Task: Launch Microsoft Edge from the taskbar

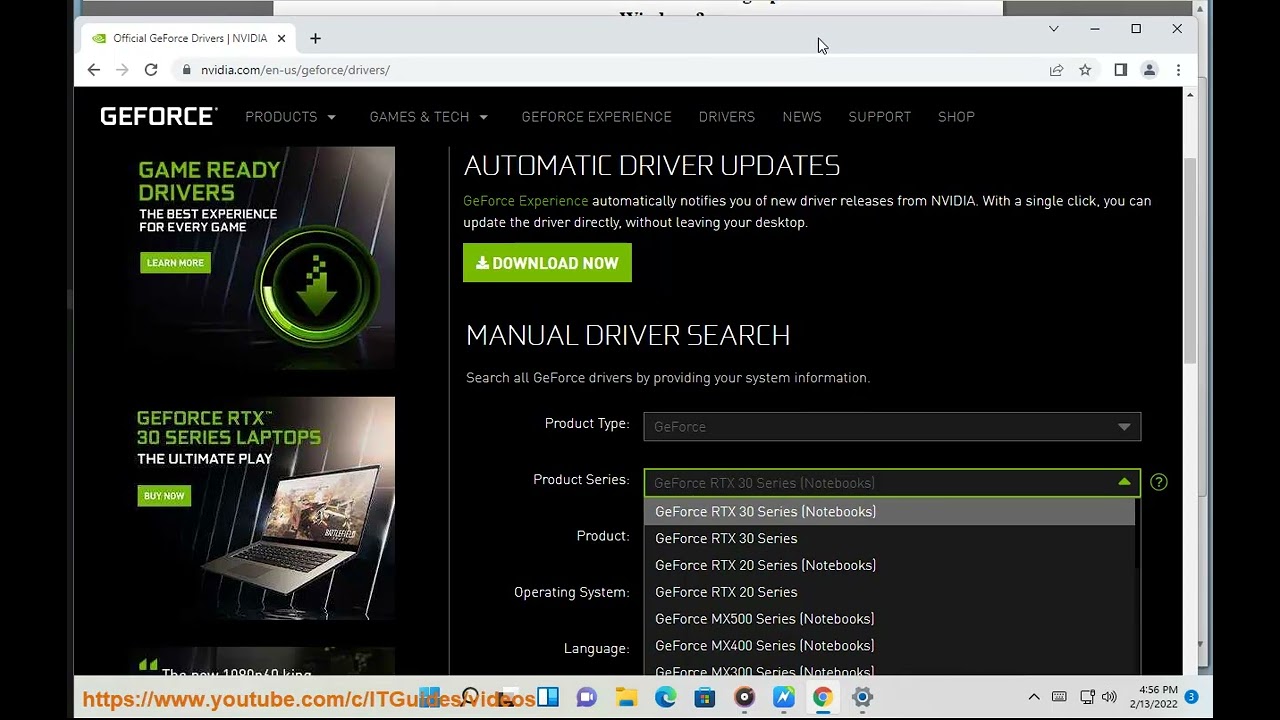Action: coord(666,697)
